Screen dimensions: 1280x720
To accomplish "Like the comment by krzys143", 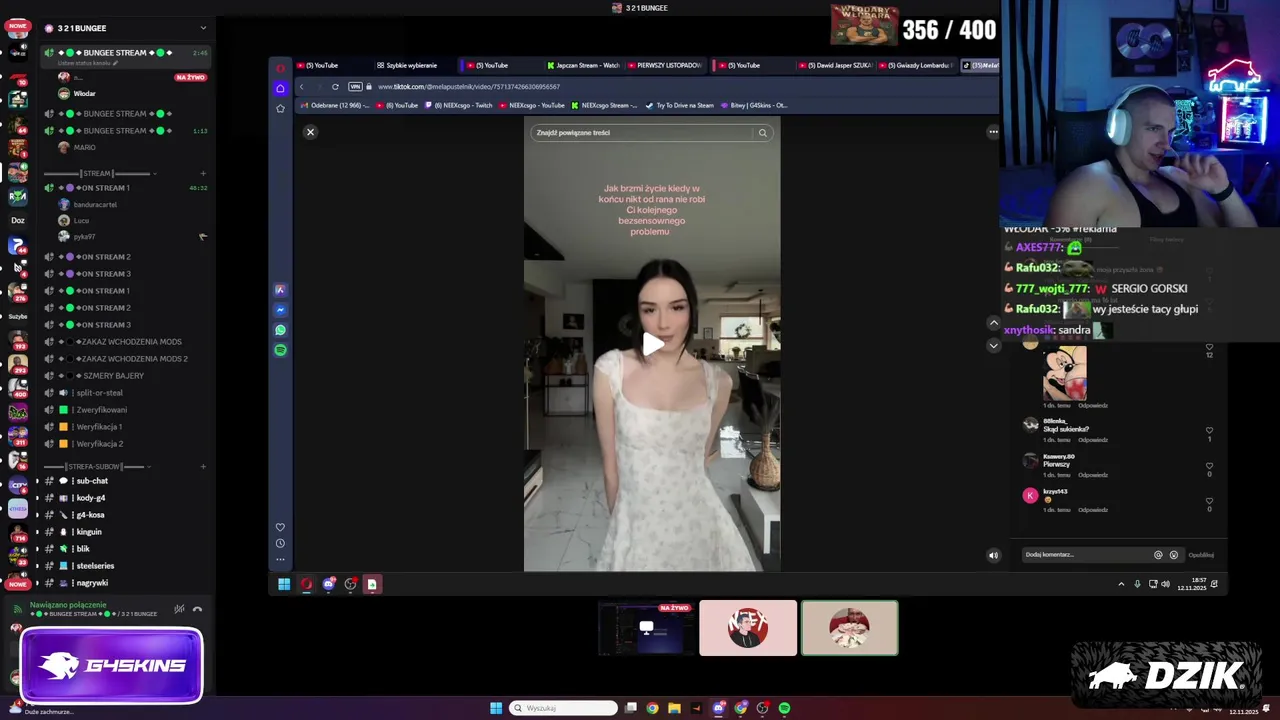I will pos(1209,502).
